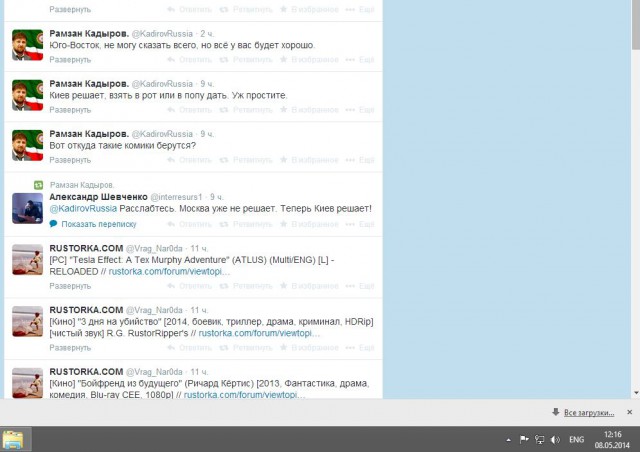Viewport: 640px width, 452px height.
Task: Favorite Александр Шевченко's tweet
Action: pos(309,225)
